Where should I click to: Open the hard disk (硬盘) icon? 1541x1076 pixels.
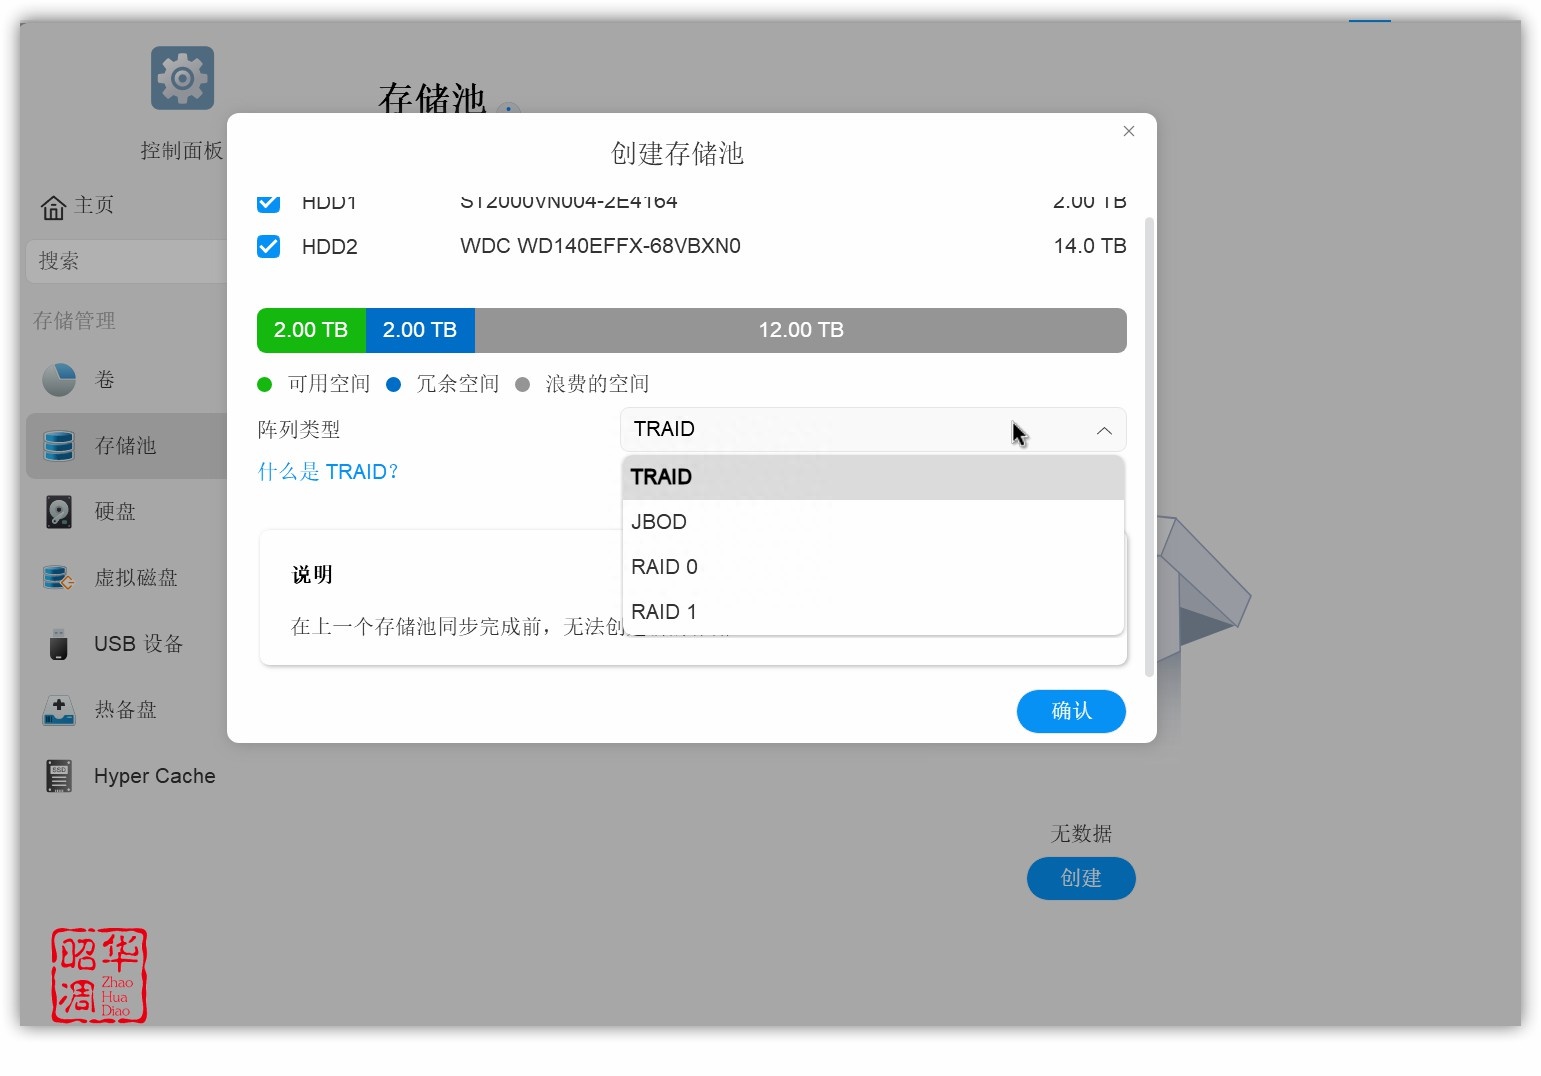click(59, 512)
